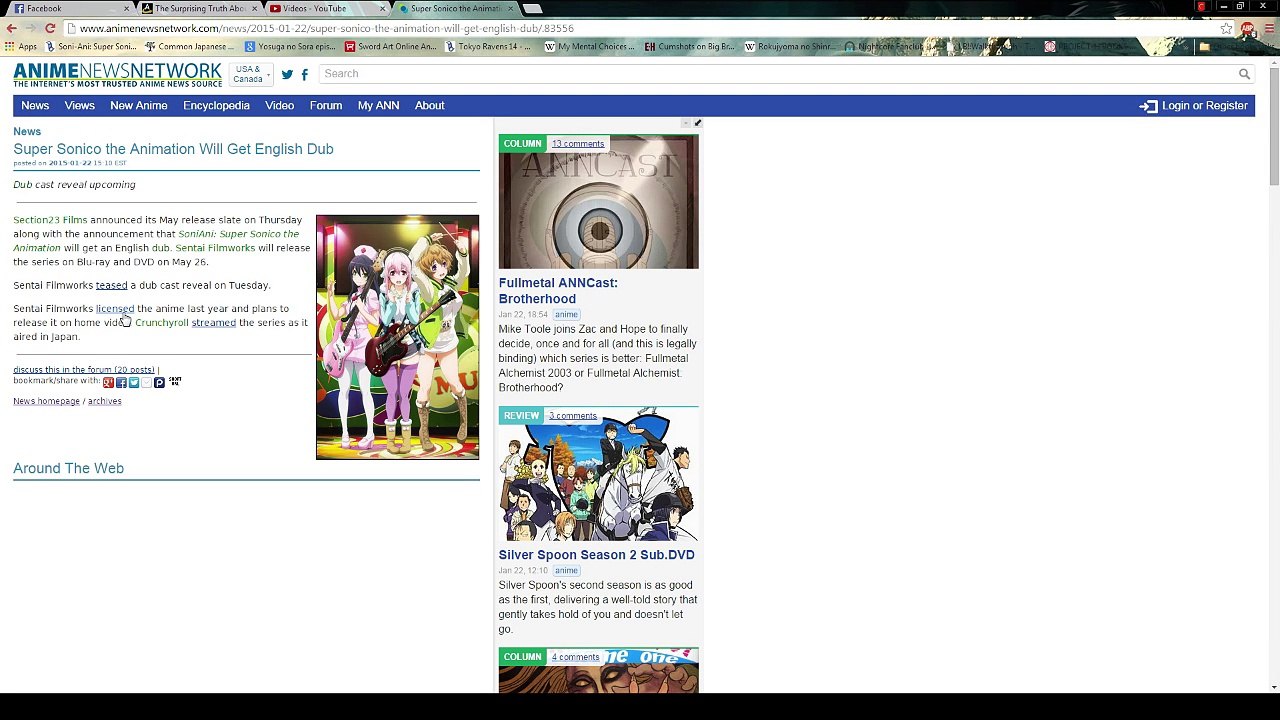
Task: Open the Chrome menu
Action: pos(1268,28)
